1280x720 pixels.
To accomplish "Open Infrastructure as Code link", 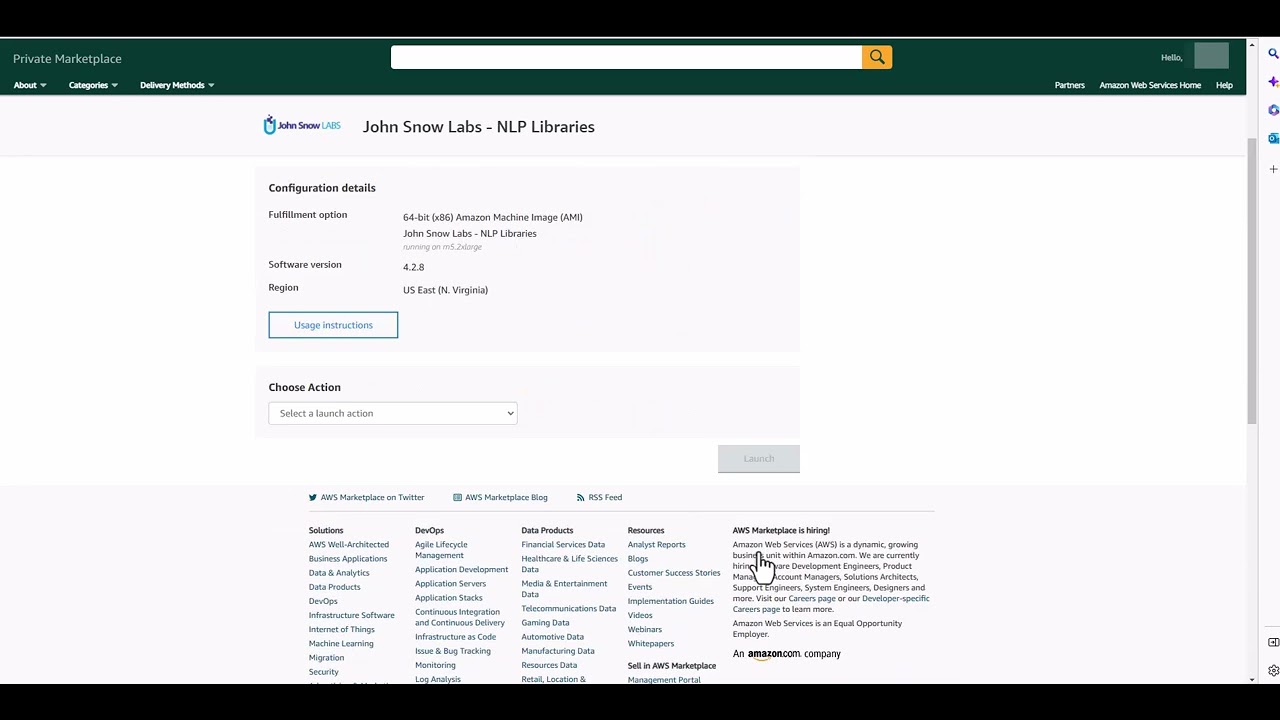I will pyautogui.click(x=455, y=637).
